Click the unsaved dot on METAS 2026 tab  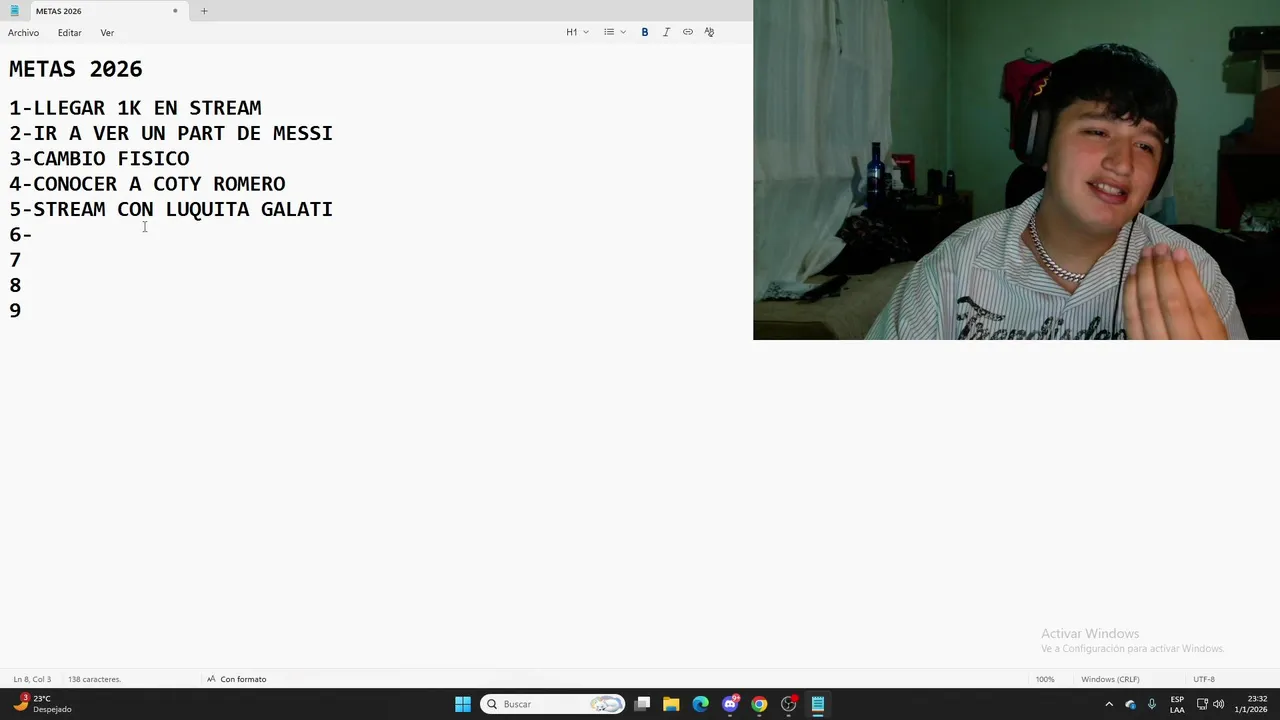click(175, 11)
